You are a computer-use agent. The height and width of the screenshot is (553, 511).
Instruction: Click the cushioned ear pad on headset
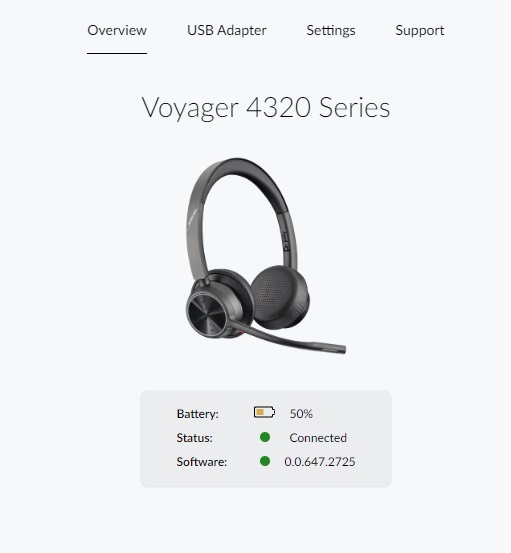pyautogui.click(x=280, y=296)
